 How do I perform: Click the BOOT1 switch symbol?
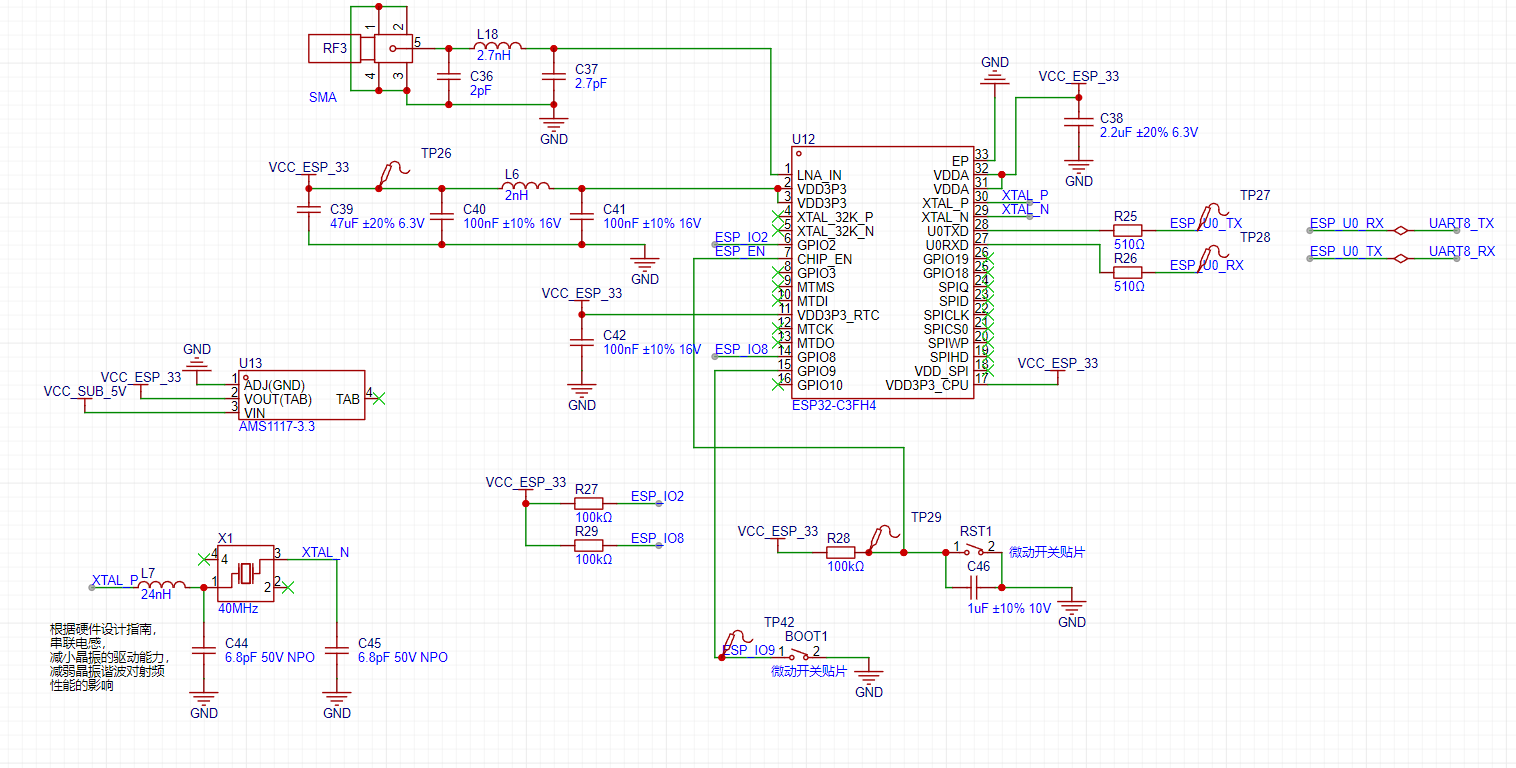[799, 654]
